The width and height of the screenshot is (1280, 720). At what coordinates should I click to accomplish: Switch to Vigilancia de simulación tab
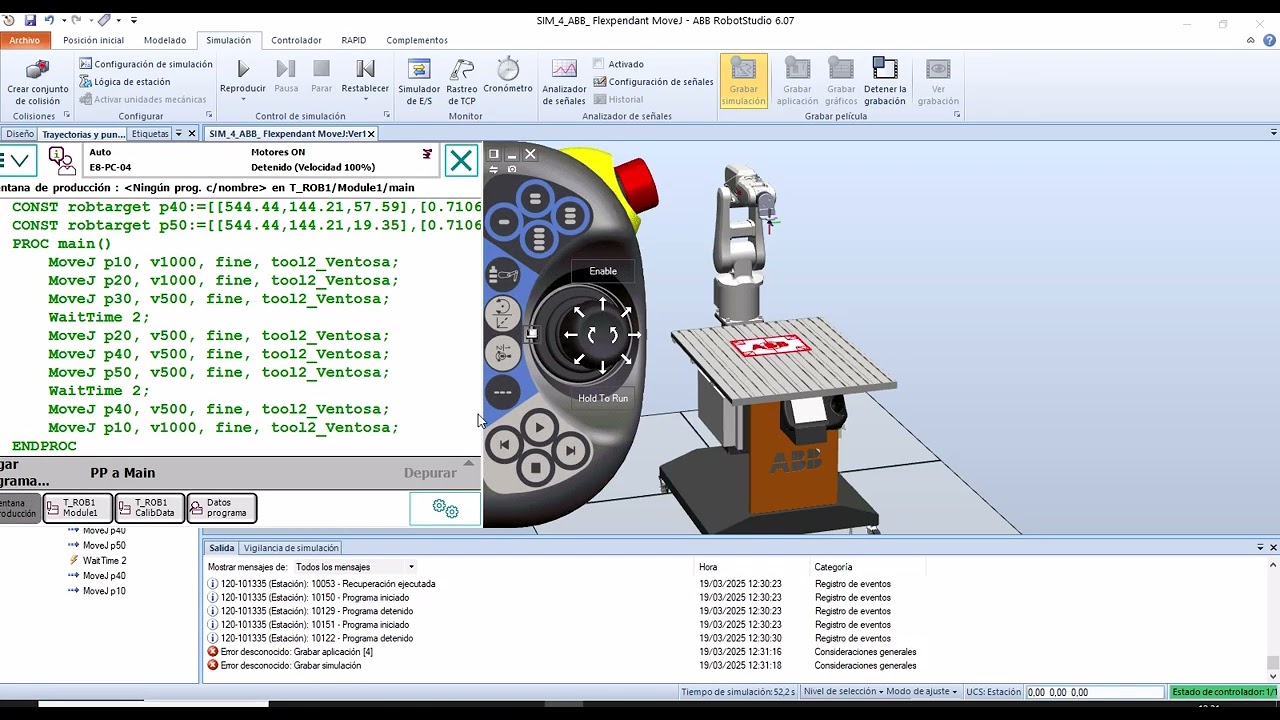(291, 548)
